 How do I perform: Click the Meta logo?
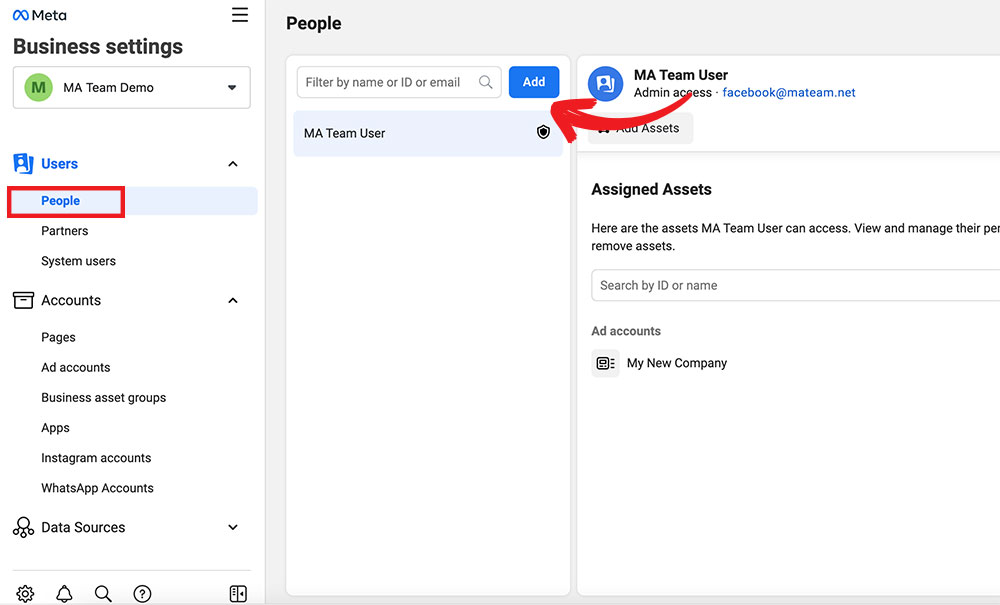(40, 15)
